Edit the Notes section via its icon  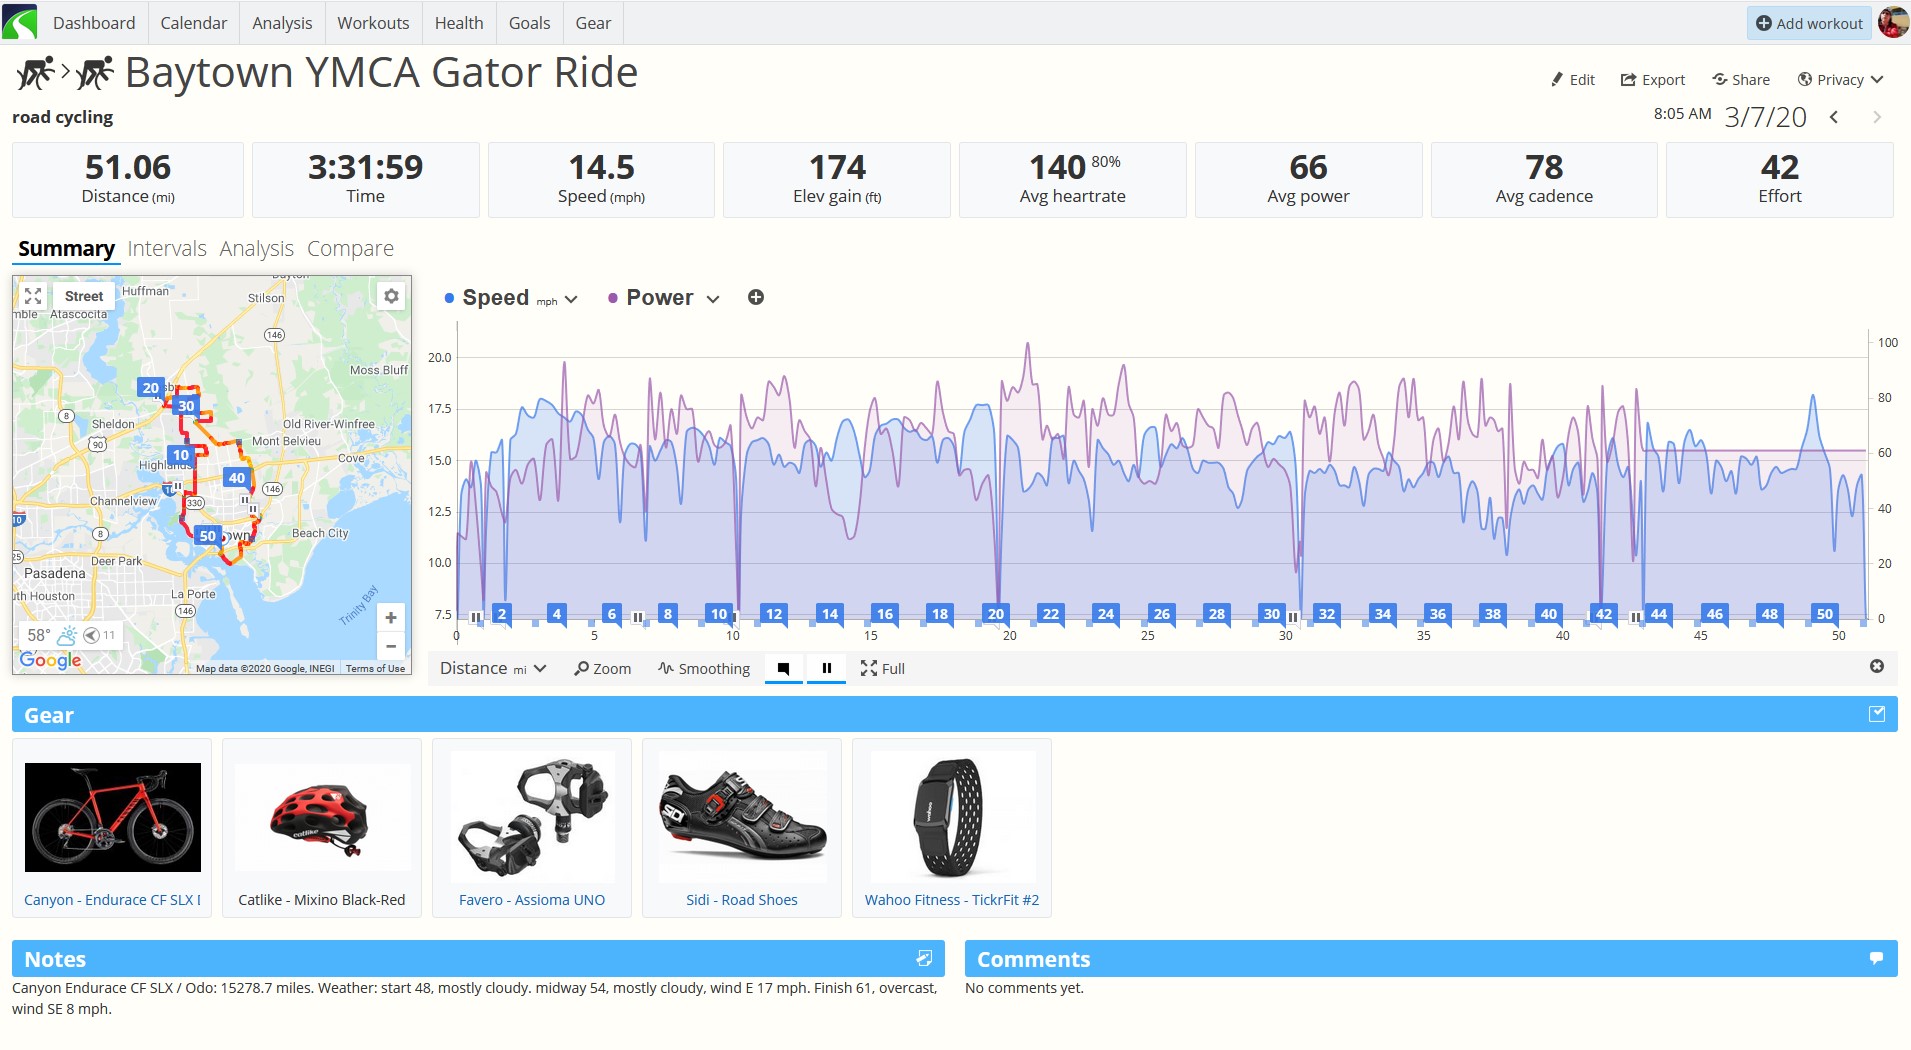(x=924, y=958)
